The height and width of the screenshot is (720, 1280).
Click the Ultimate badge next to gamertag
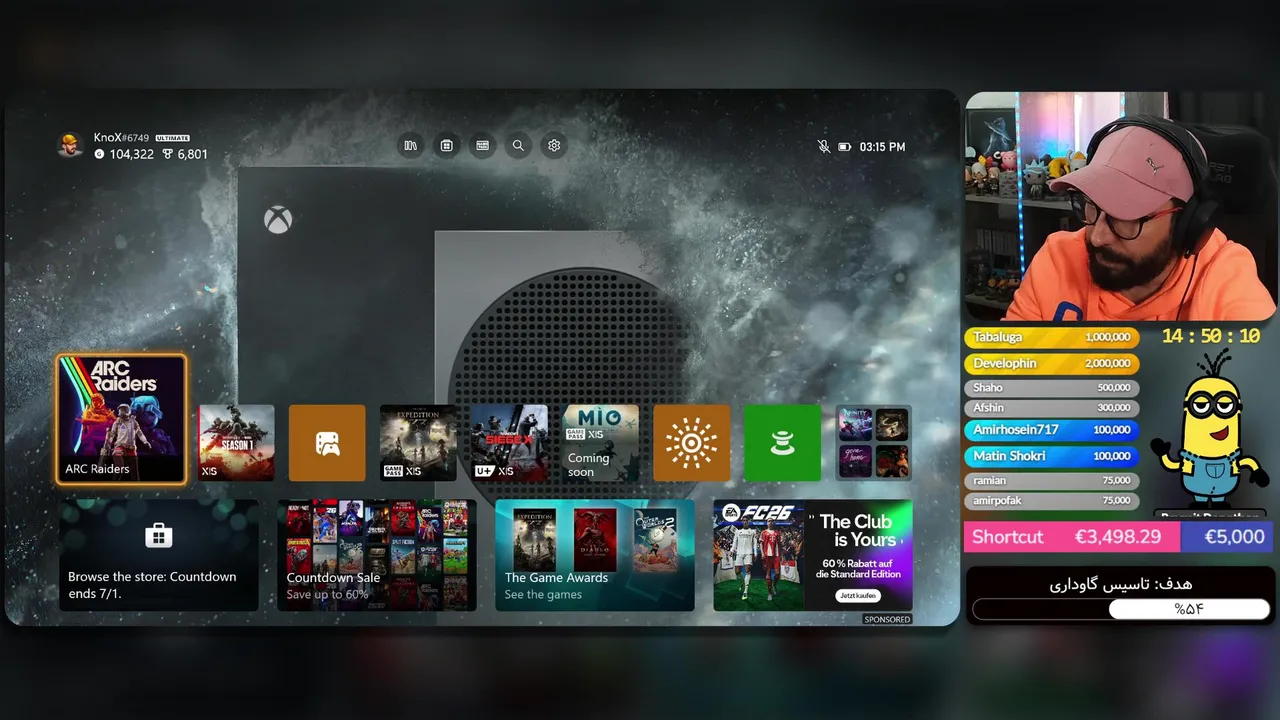tap(172, 138)
